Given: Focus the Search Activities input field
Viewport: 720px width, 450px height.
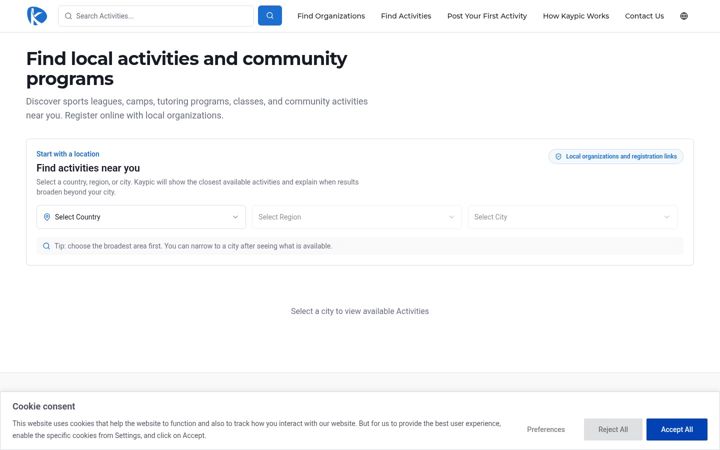Looking at the screenshot, I should [x=156, y=16].
